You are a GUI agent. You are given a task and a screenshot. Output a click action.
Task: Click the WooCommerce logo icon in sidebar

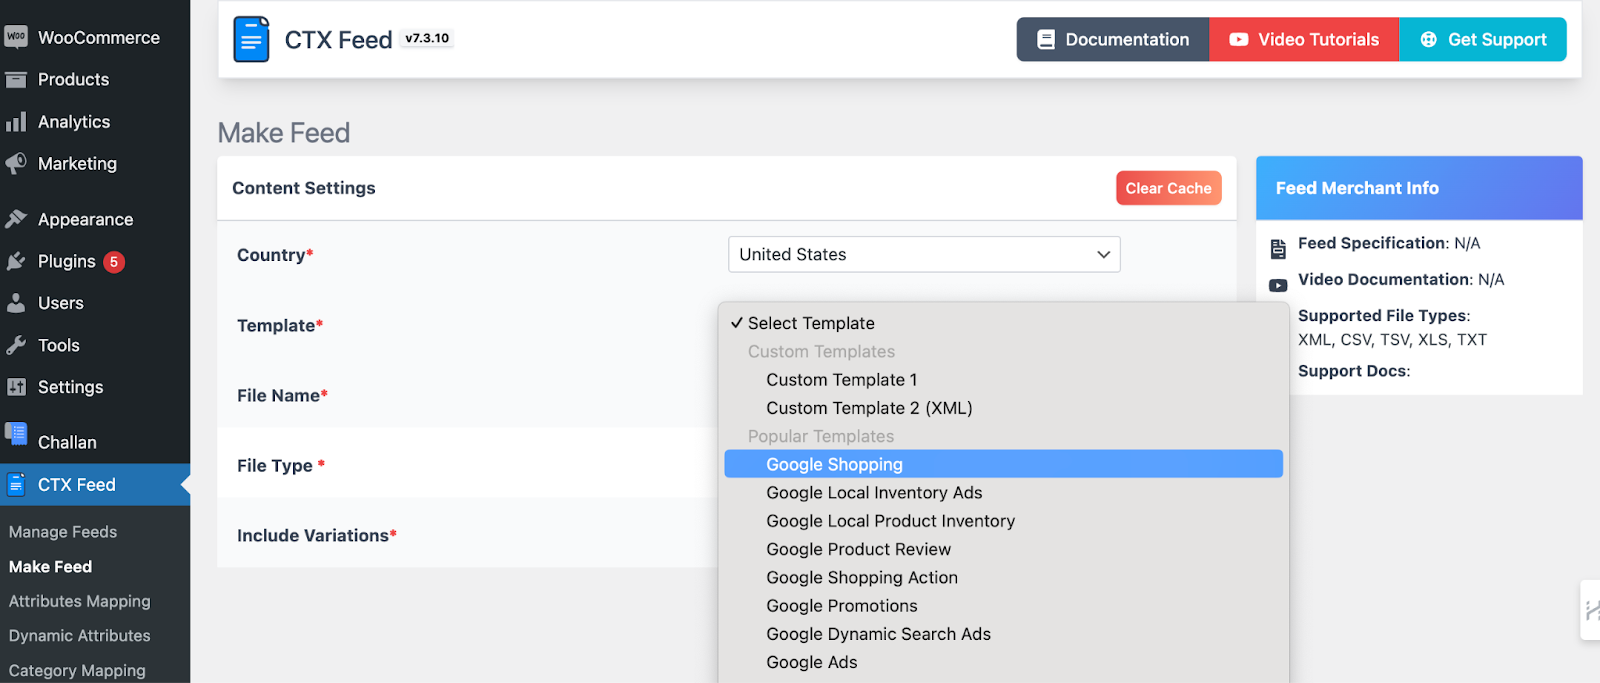(x=16, y=37)
